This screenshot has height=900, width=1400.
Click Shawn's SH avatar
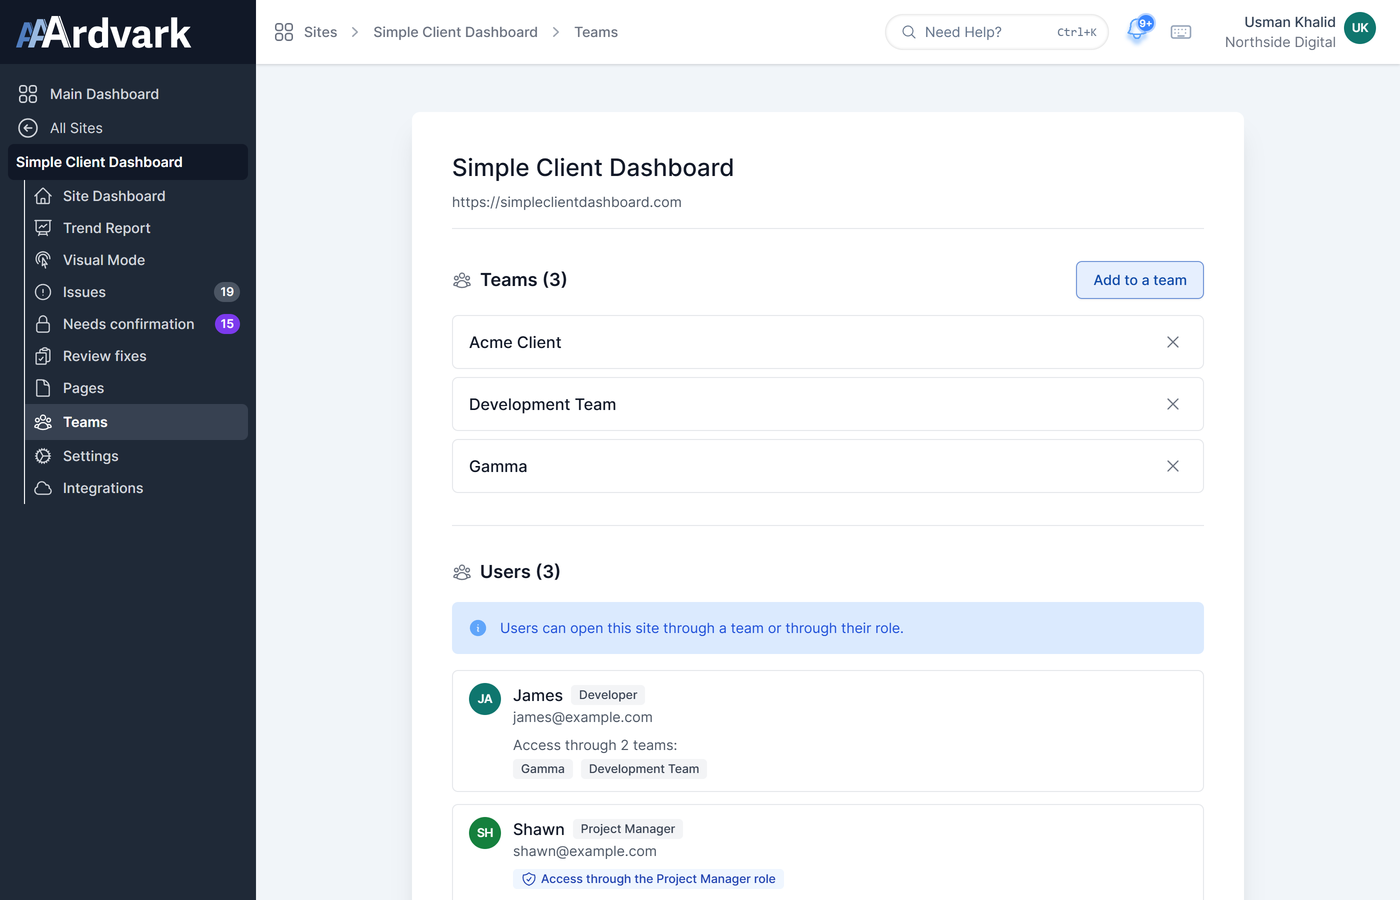click(x=485, y=833)
